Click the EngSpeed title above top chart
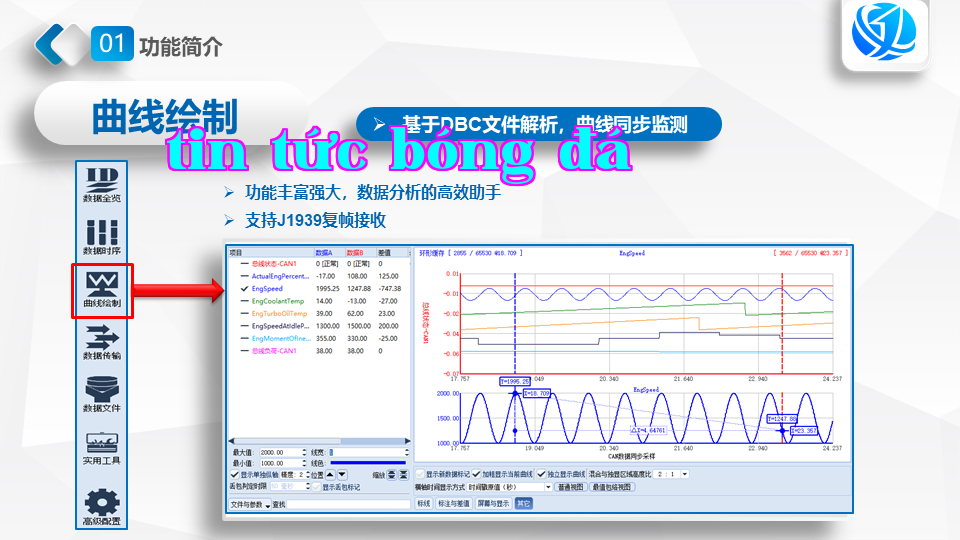 click(x=632, y=253)
